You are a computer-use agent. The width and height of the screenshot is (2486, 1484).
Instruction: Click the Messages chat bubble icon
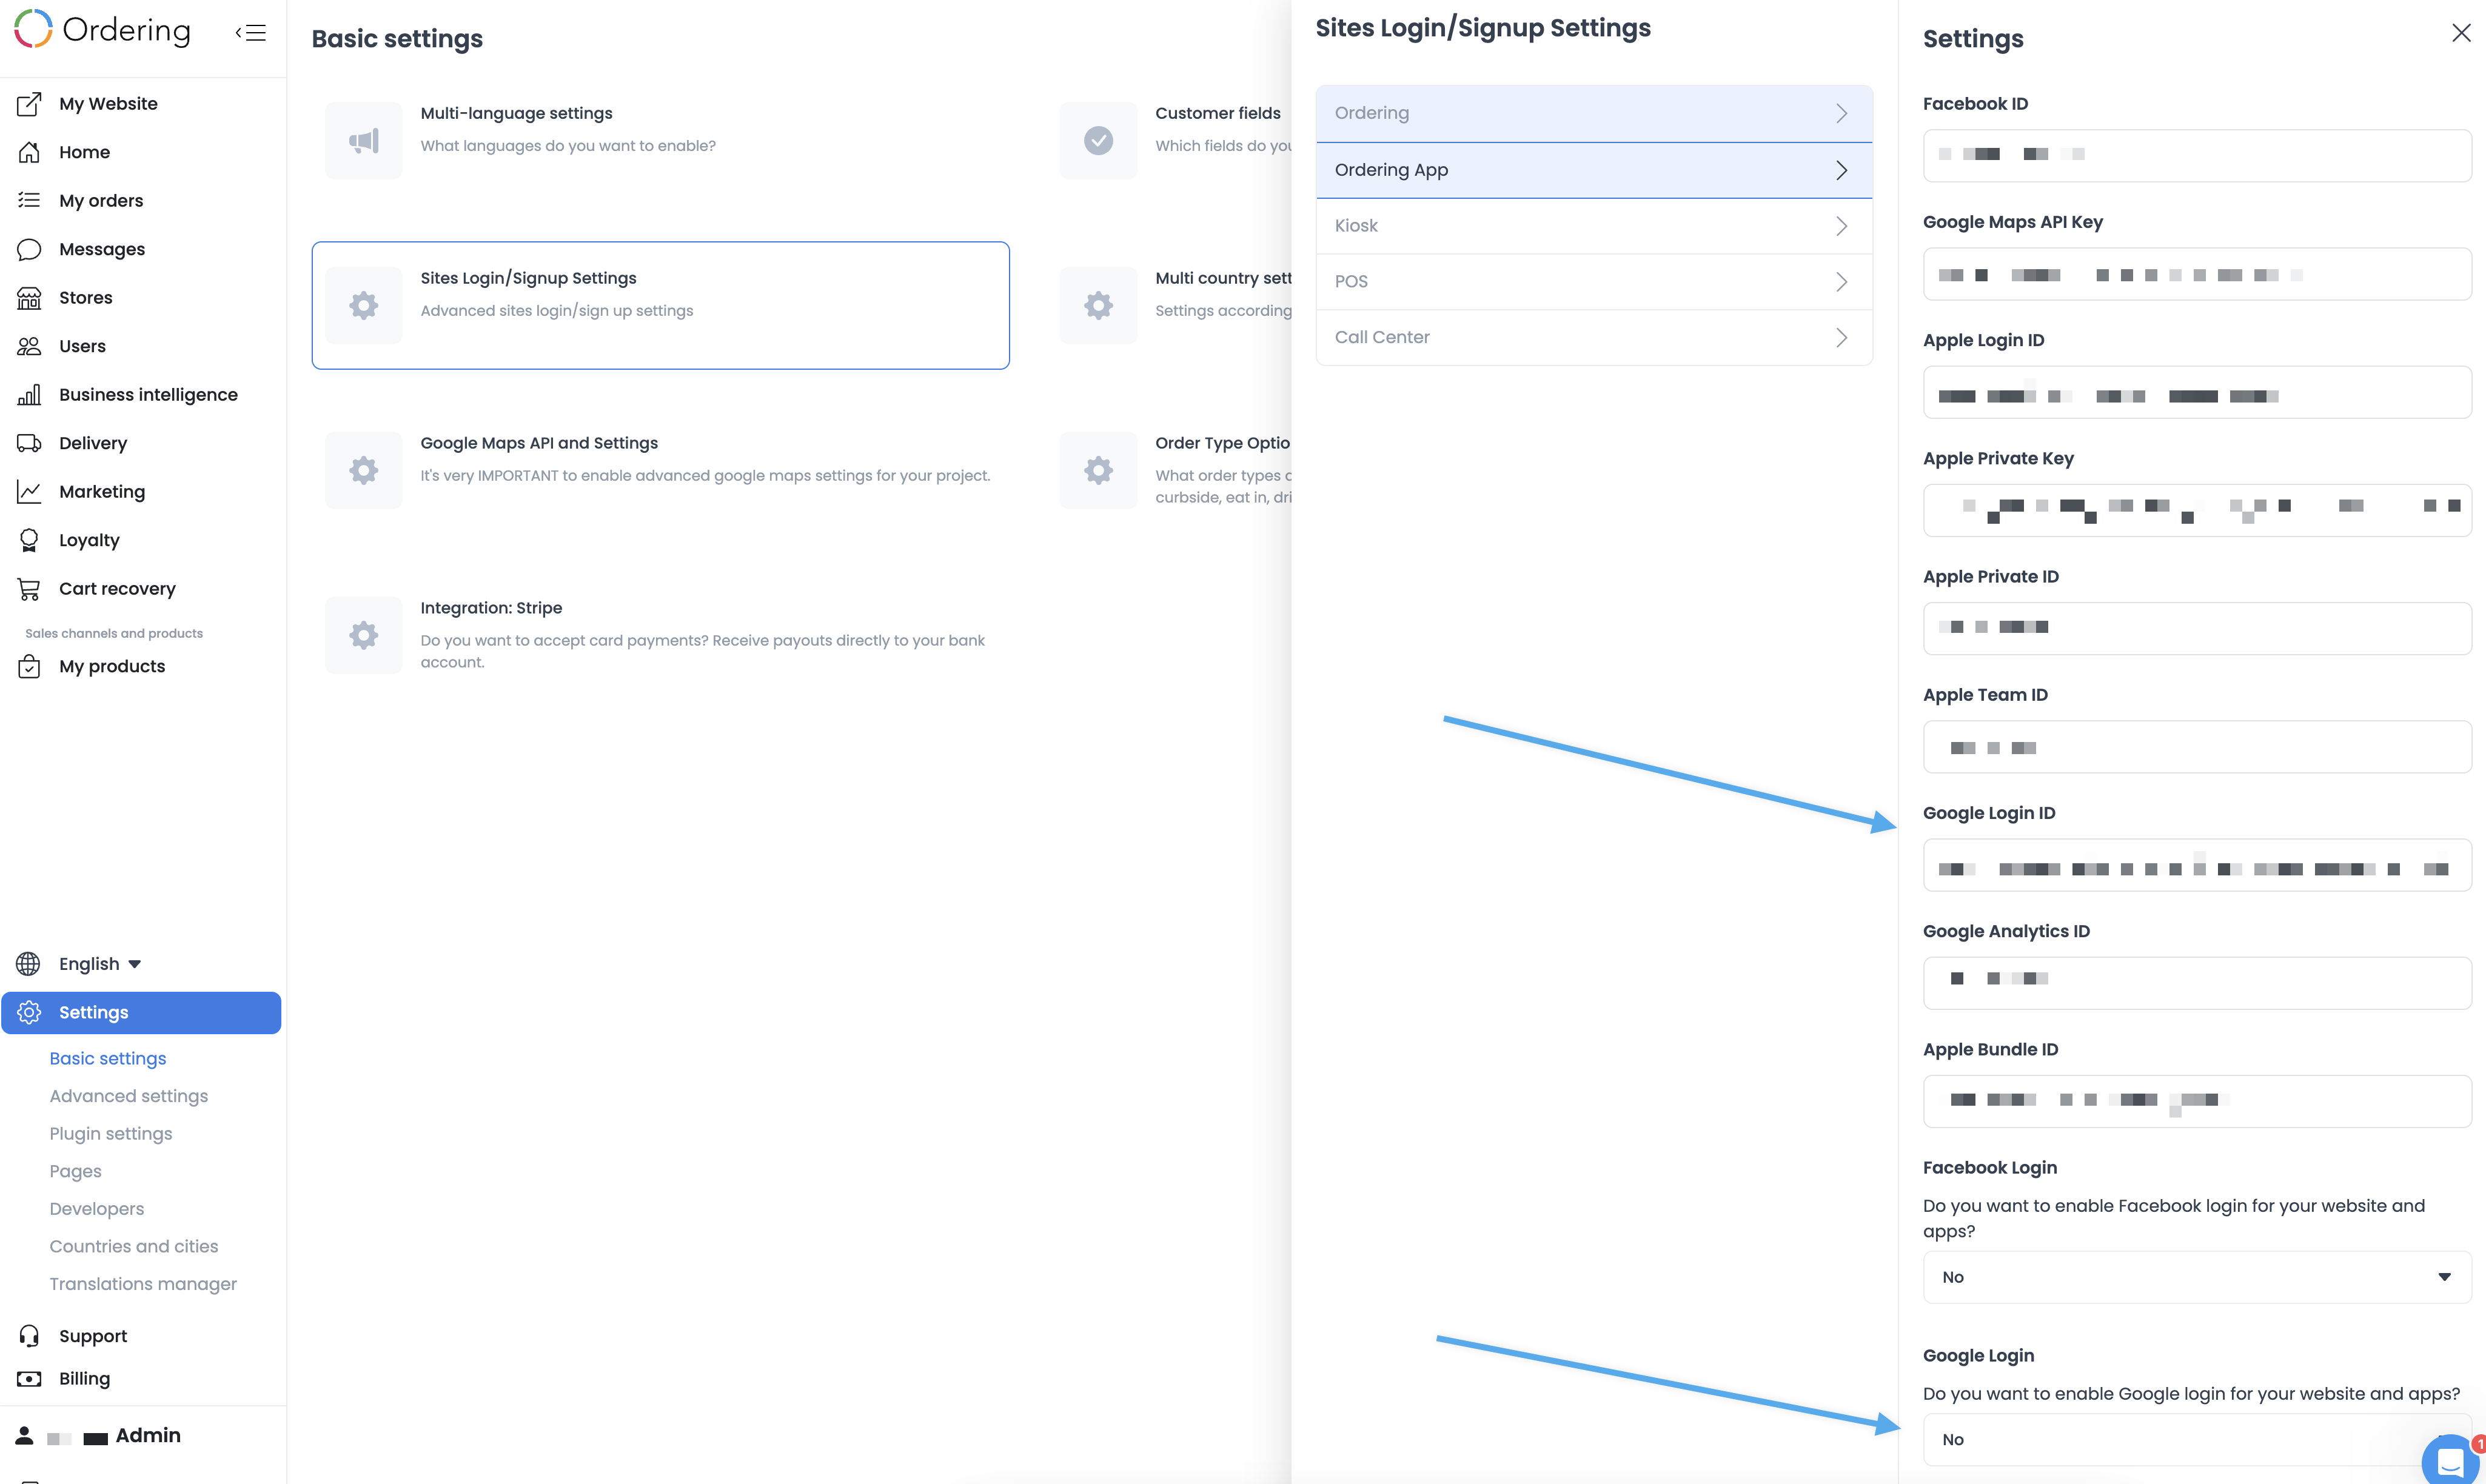pos(29,249)
